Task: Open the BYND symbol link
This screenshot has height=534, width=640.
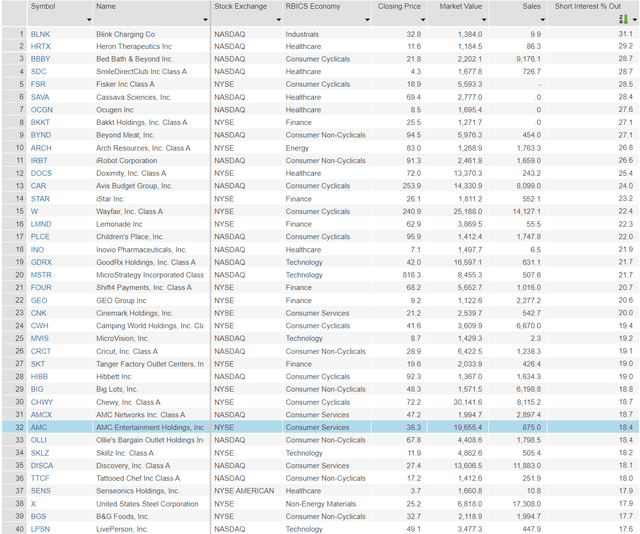Action: click(41, 135)
